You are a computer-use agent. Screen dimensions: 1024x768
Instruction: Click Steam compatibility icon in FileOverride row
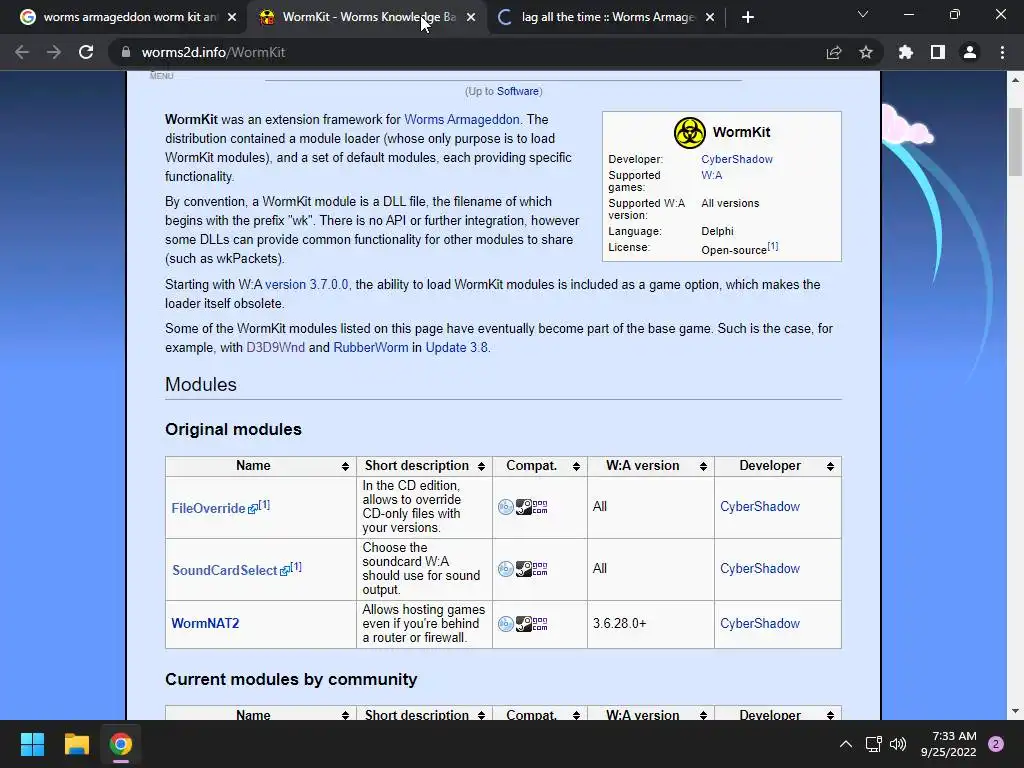click(x=524, y=507)
